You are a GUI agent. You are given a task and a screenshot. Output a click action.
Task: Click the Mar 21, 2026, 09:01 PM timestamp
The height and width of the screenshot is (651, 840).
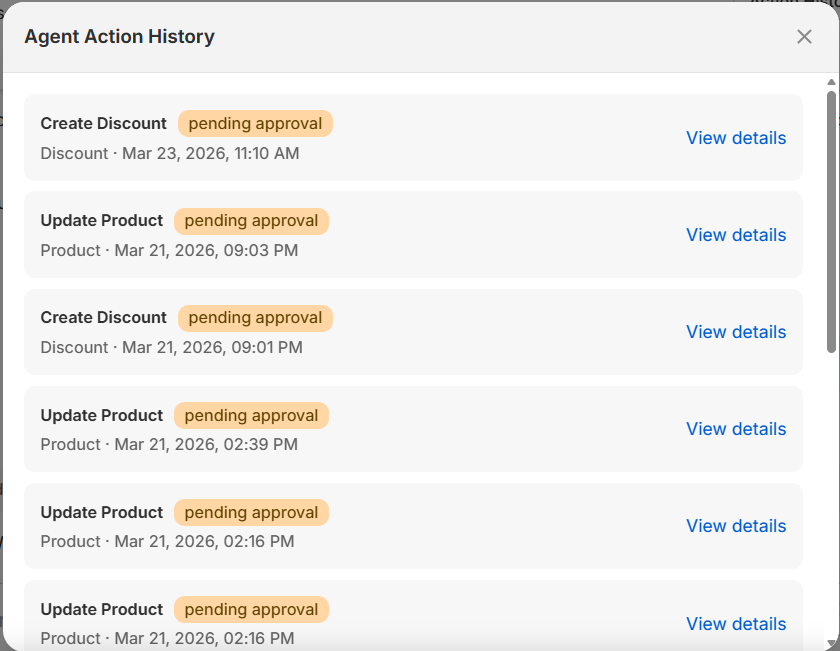point(212,348)
